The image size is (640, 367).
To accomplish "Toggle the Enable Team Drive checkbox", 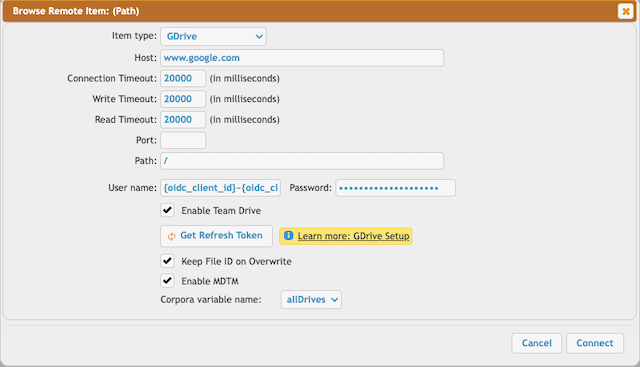I will pyautogui.click(x=167, y=210).
